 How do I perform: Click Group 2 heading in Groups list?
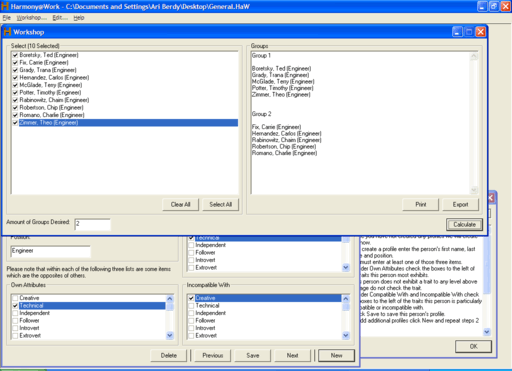(x=261, y=114)
